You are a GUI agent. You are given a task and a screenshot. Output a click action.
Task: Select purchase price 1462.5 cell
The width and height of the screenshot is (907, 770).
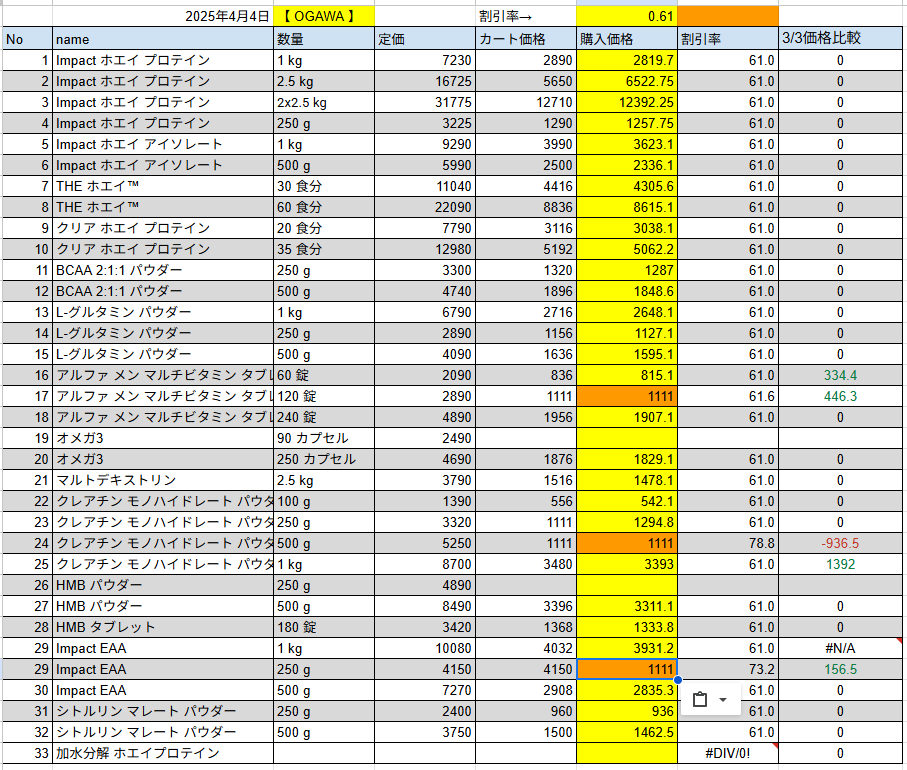627,732
